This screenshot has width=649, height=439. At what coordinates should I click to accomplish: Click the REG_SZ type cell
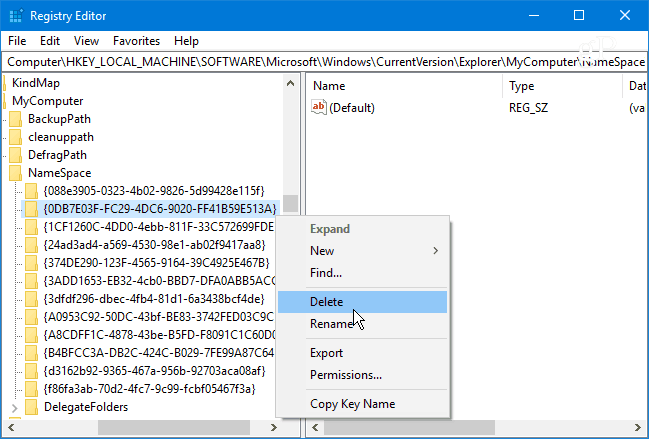pyautogui.click(x=528, y=108)
